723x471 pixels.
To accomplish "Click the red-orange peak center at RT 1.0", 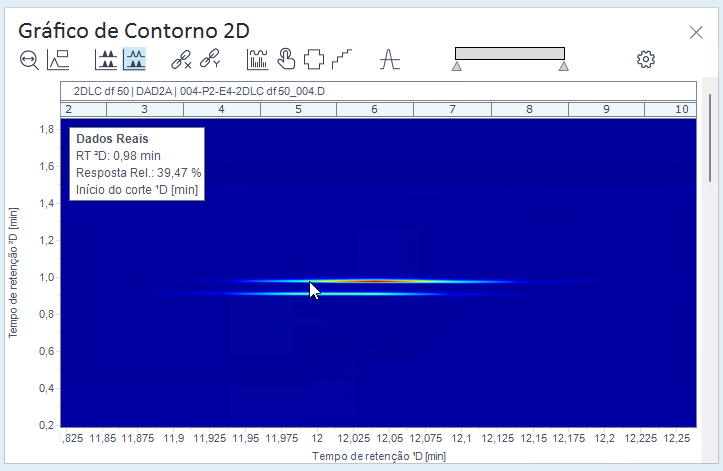I will [x=376, y=281].
